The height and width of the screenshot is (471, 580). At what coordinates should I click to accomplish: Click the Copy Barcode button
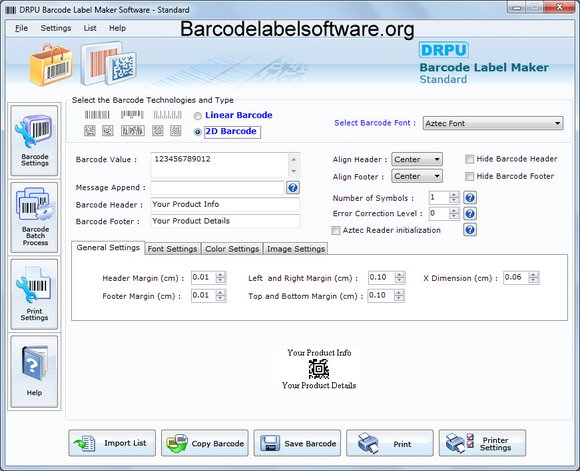tap(205, 443)
